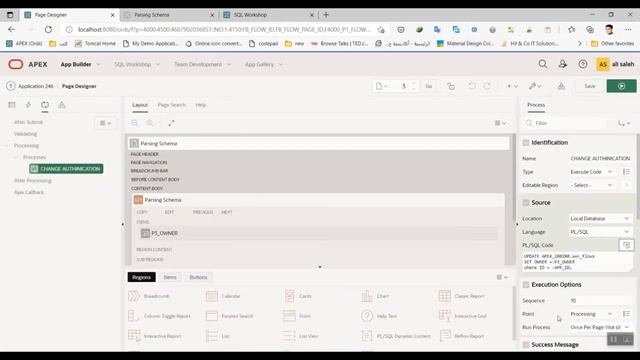Open the Utilities wrench menu
This screenshot has height=360, width=640.
click(x=535, y=86)
